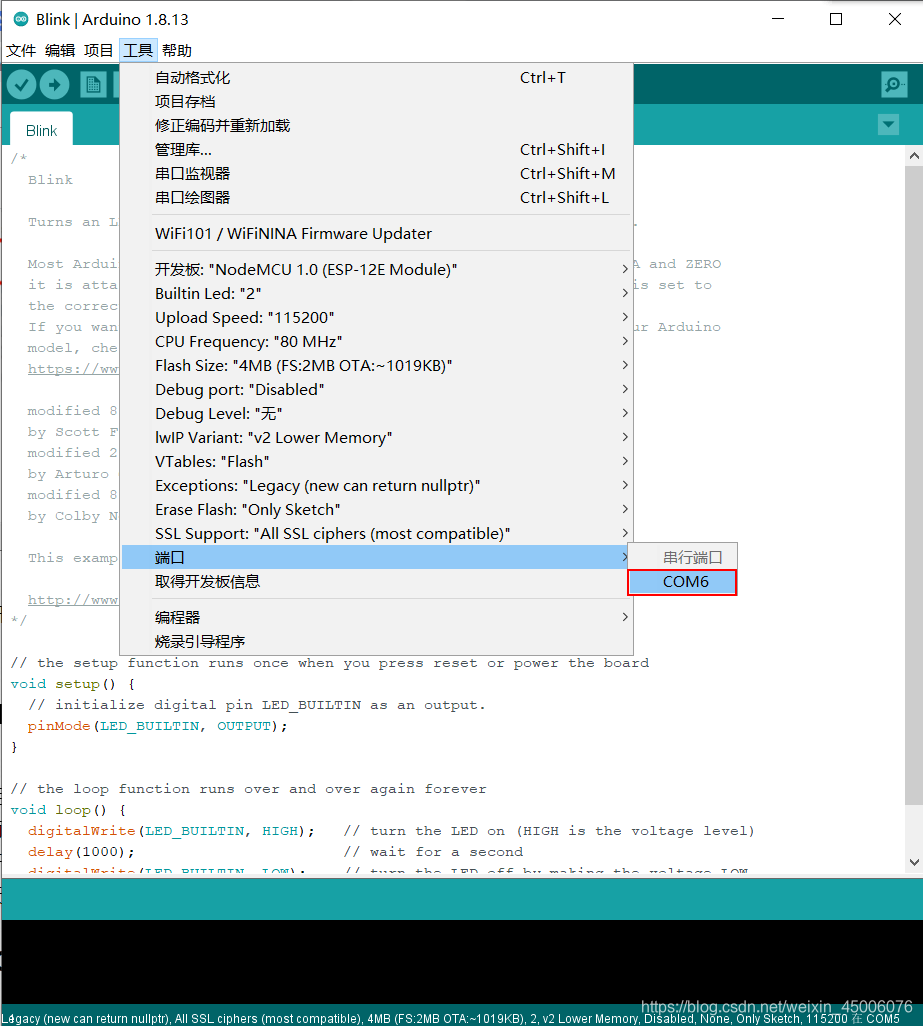
Task: Click the black console output area
Action: 461,962
